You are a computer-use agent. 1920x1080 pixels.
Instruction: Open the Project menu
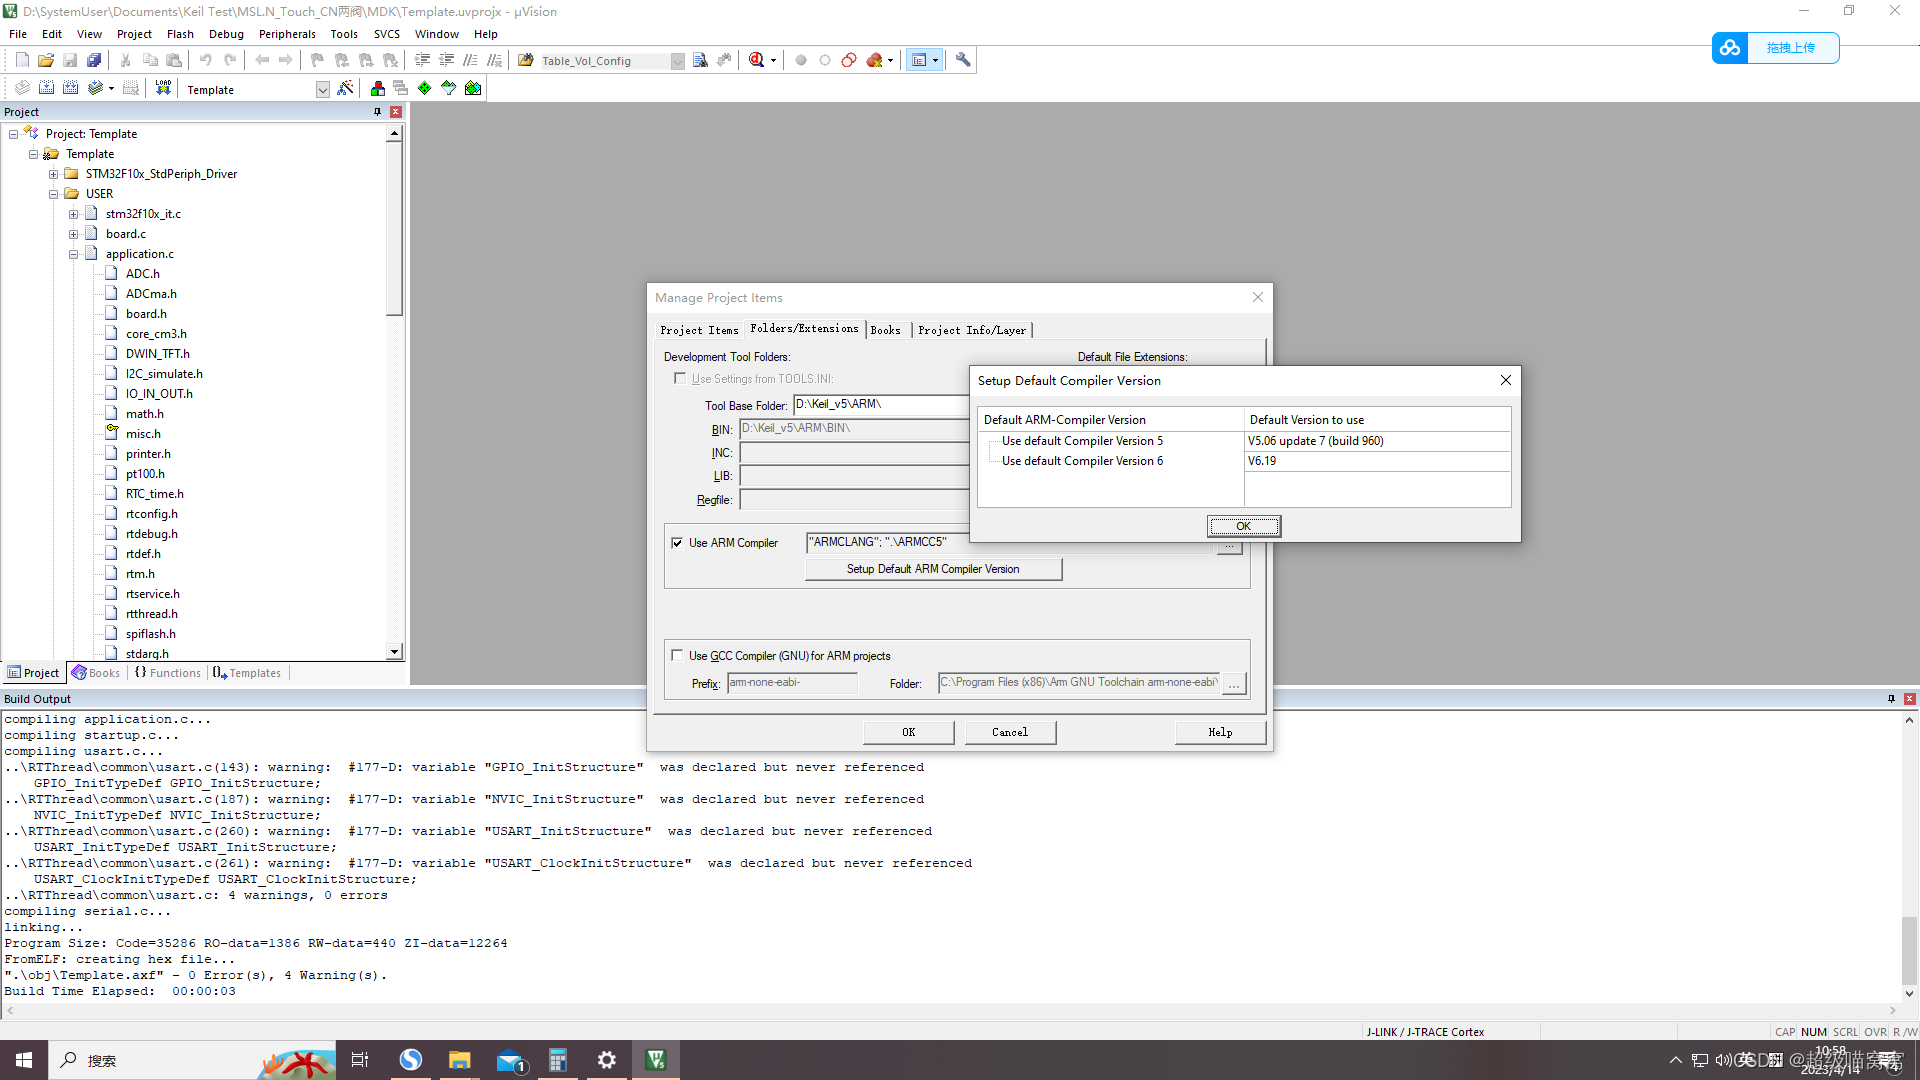(x=134, y=34)
